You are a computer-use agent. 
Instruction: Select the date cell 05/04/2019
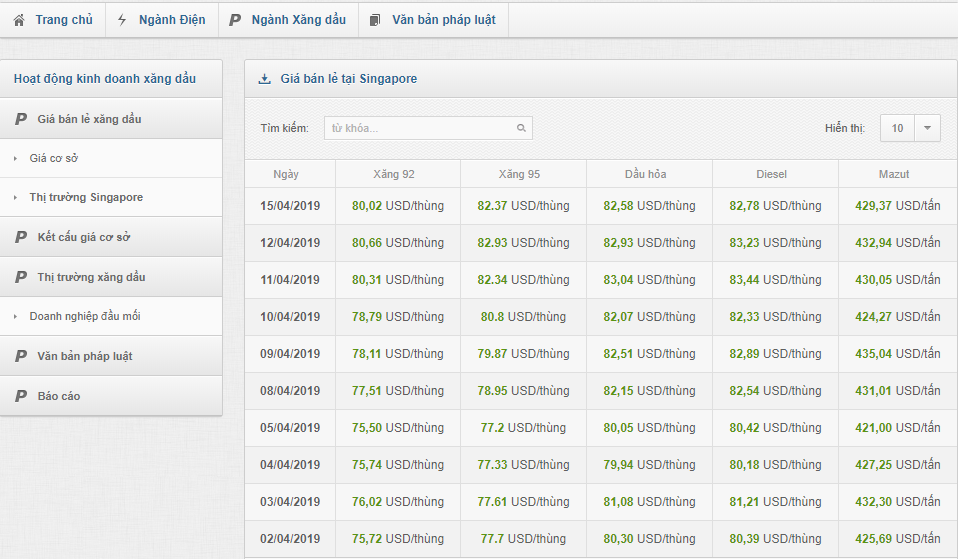coord(290,428)
